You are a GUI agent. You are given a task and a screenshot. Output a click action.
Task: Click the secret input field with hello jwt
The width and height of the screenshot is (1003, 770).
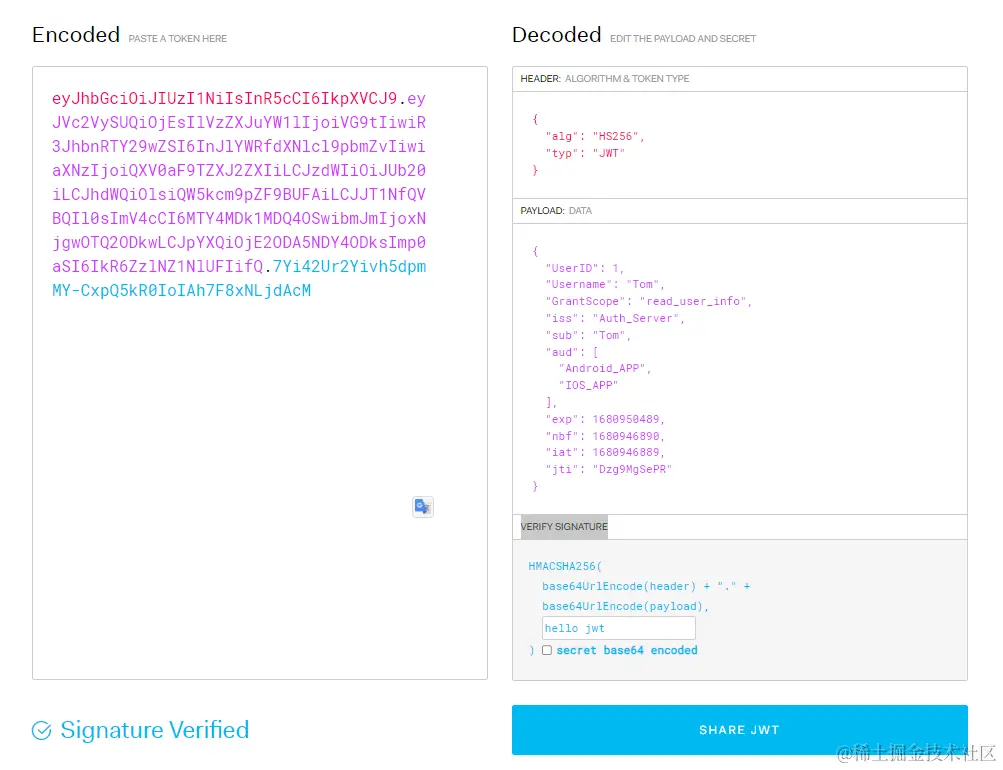click(x=619, y=628)
